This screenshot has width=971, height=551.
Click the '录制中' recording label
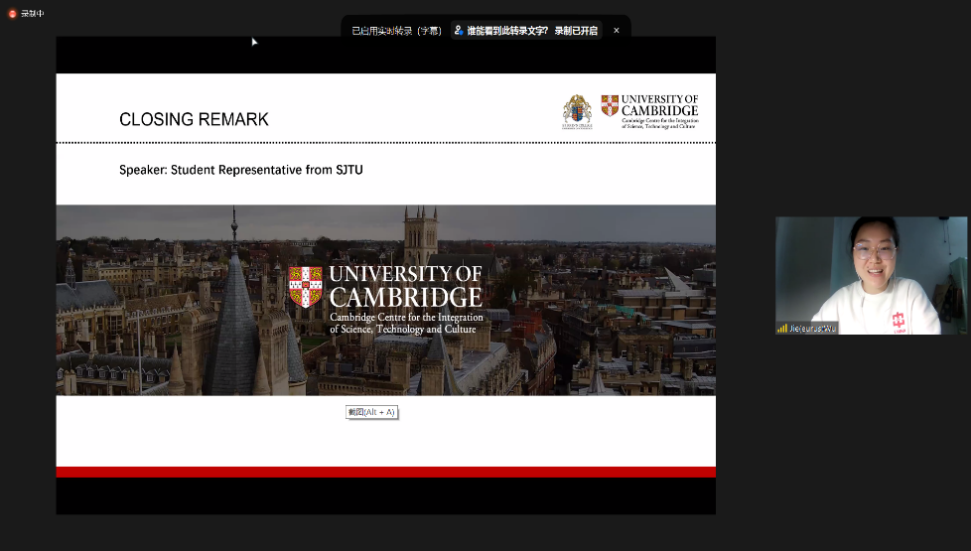click(32, 14)
